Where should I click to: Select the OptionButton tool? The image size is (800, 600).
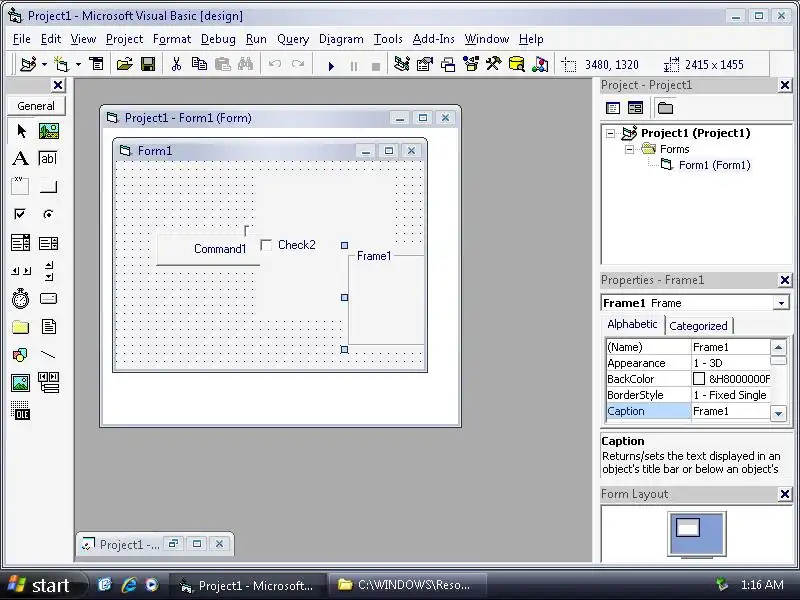tap(49, 214)
